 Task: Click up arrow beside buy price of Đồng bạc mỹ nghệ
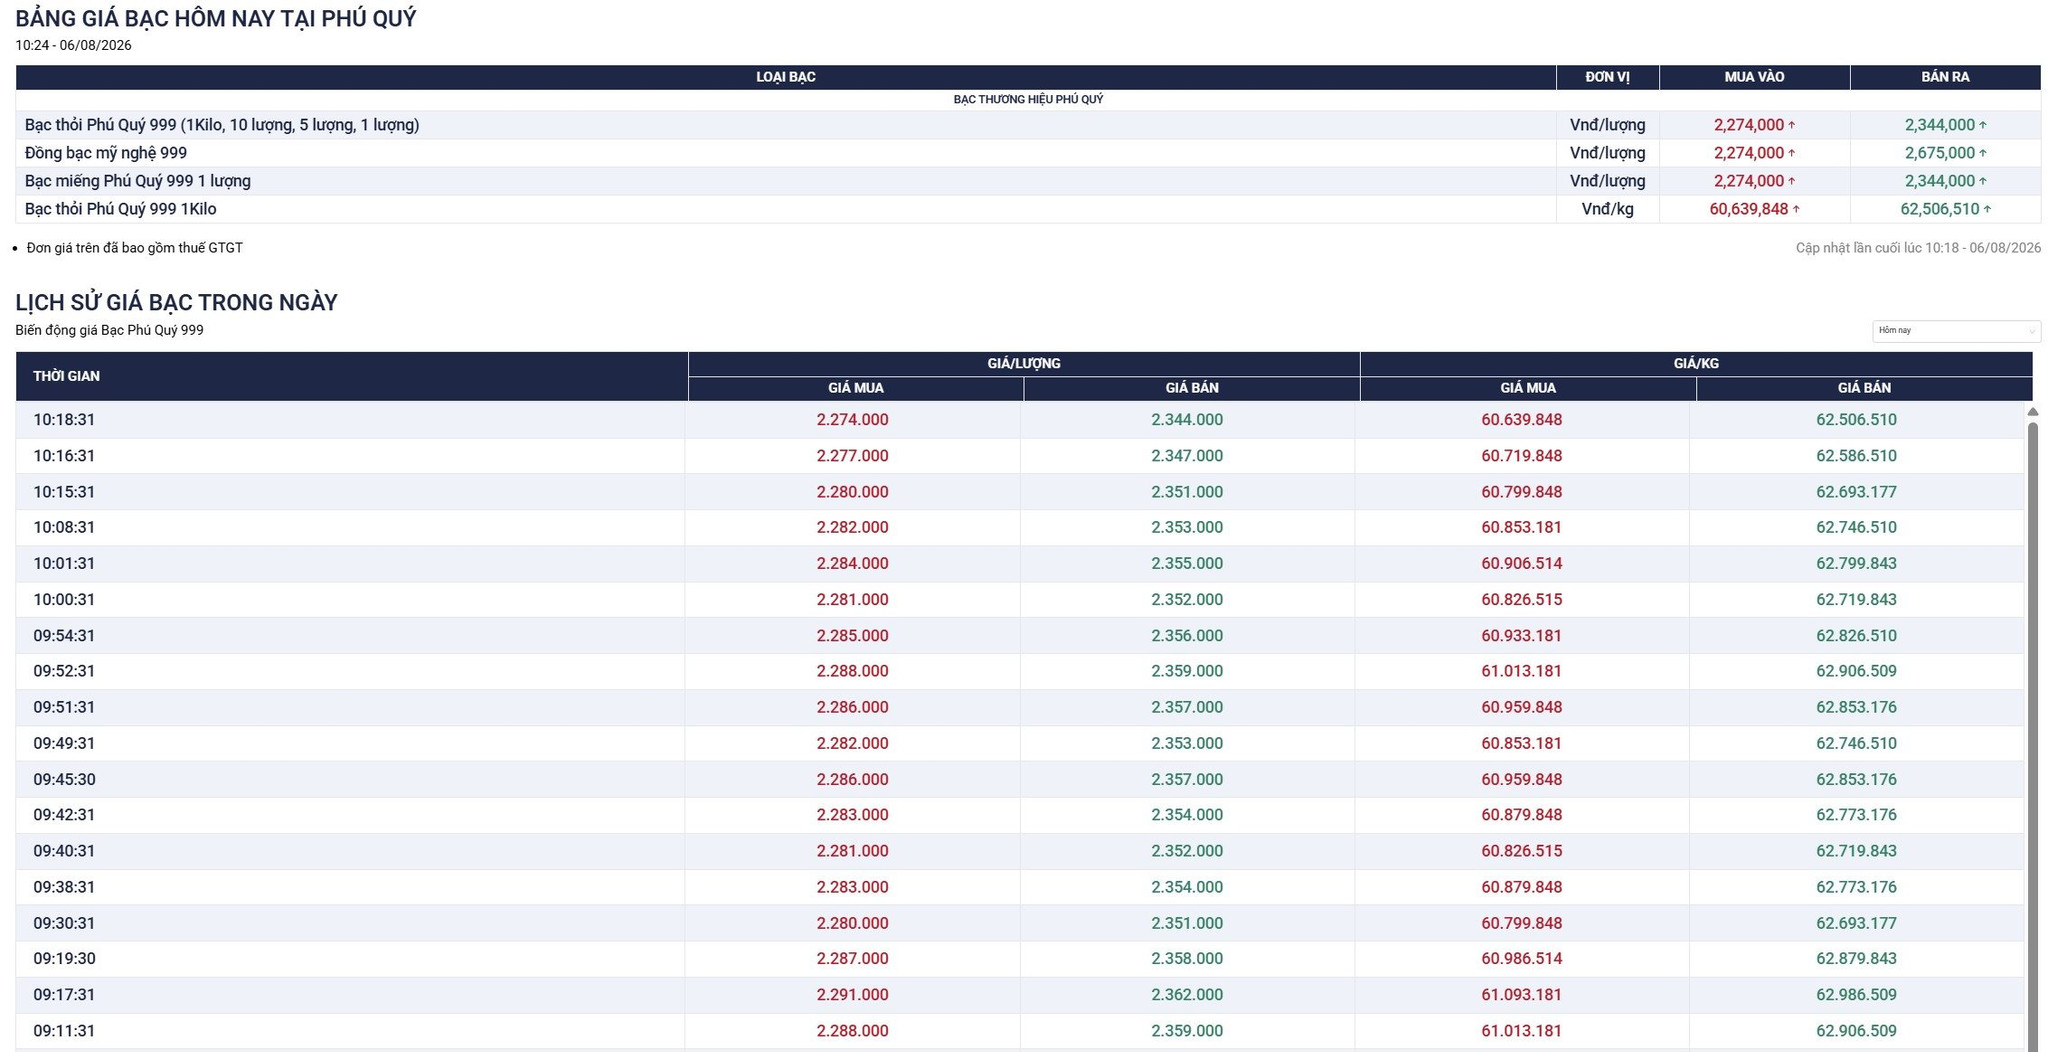point(1792,153)
